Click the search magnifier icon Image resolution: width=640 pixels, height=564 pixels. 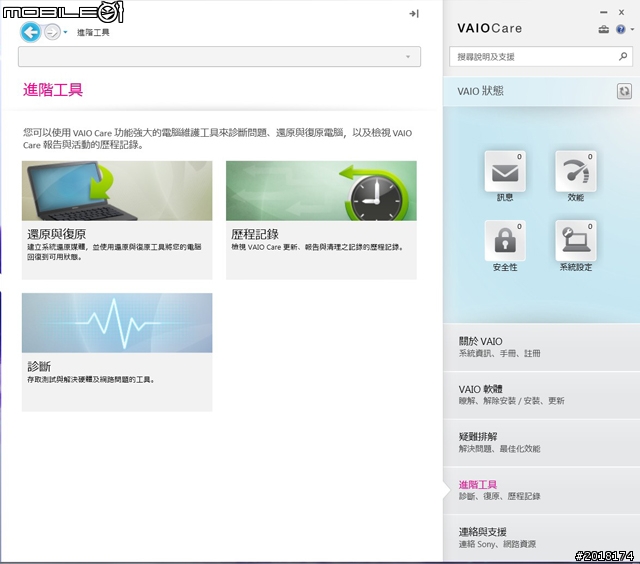click(x=623, y=56)
